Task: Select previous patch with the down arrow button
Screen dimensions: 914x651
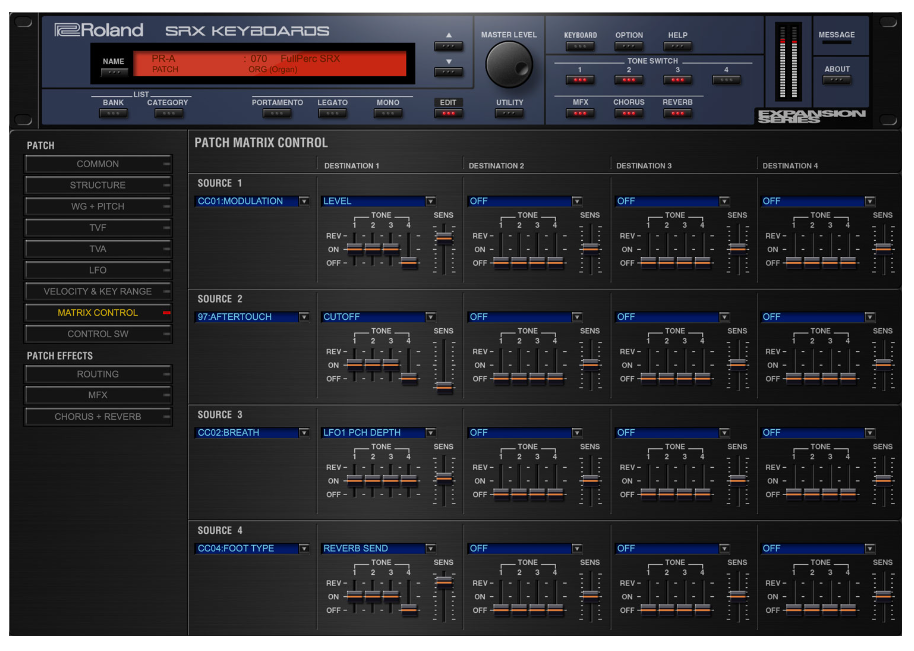Action: [x=448, y=72]
